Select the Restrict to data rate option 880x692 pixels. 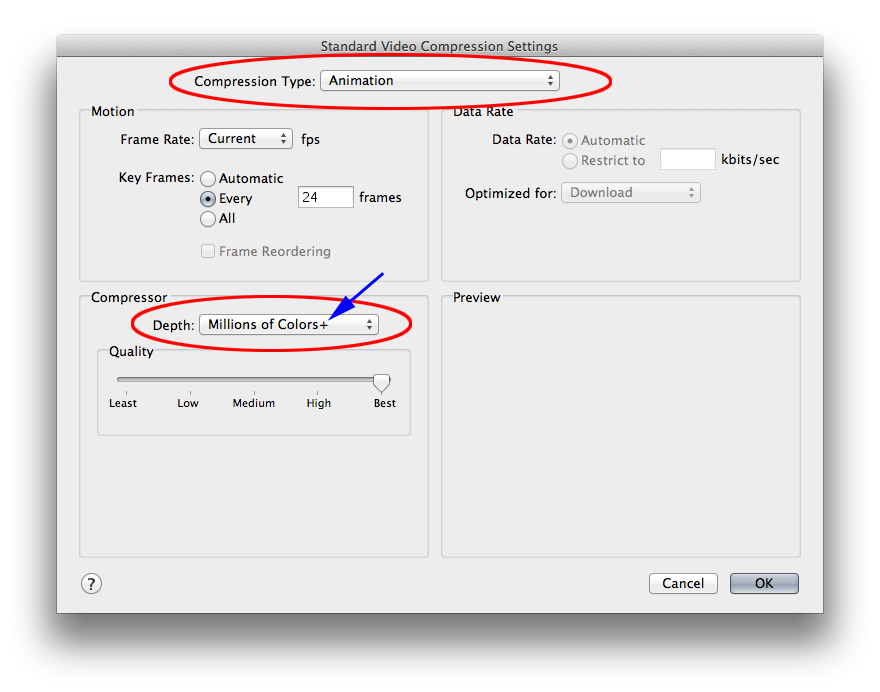point(570,161)
